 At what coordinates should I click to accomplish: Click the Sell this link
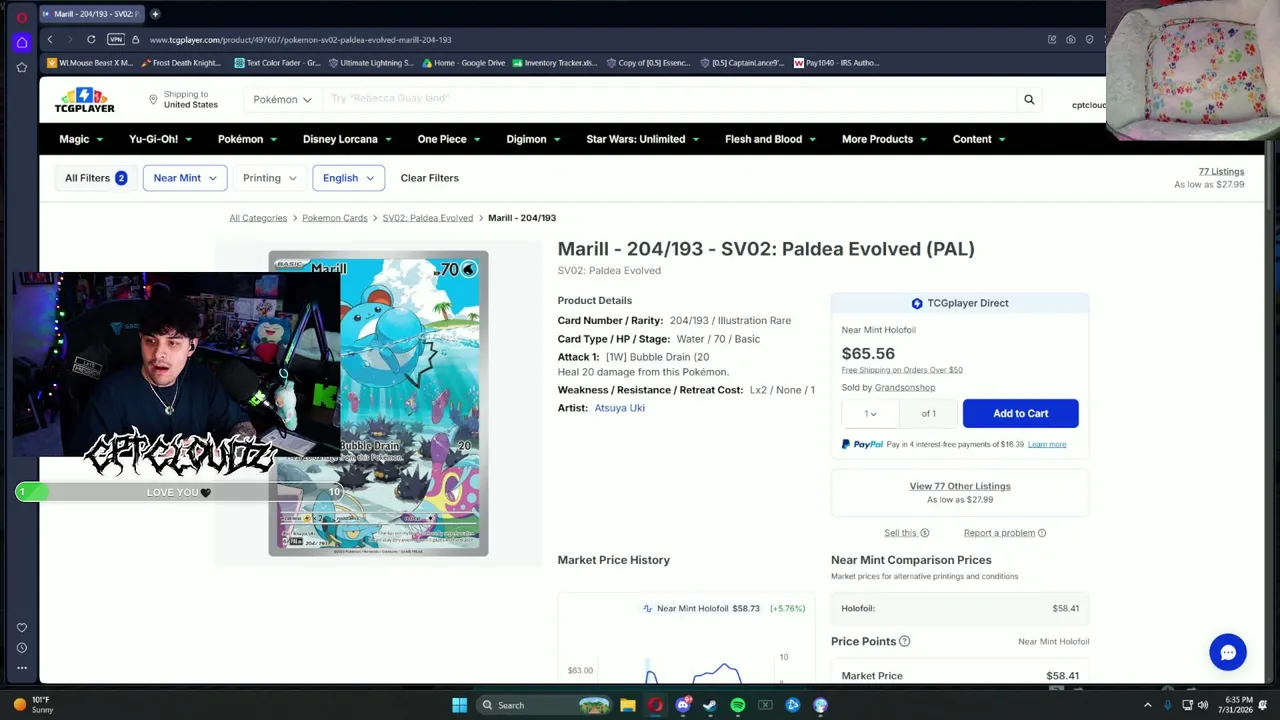[x=906, y=533]
